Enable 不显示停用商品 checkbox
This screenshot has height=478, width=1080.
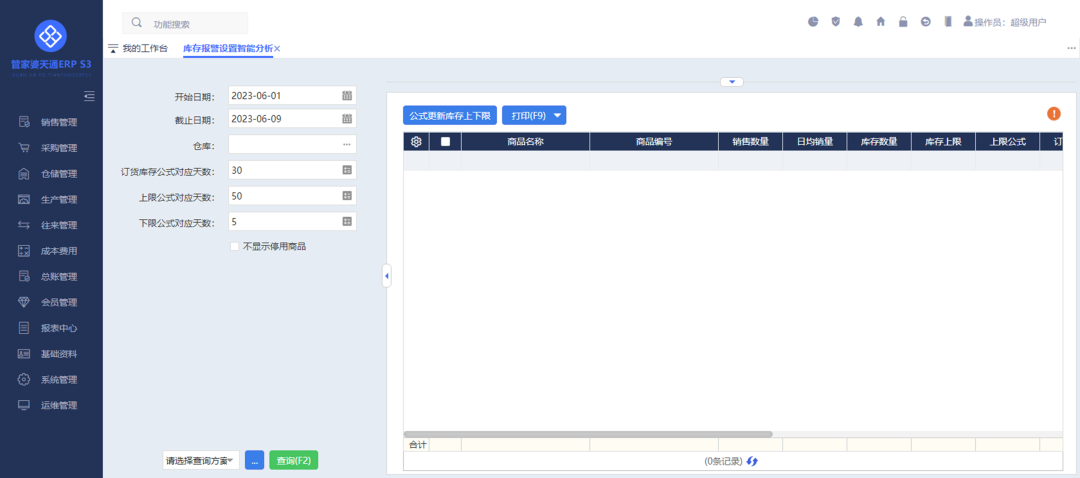(235, 246)
